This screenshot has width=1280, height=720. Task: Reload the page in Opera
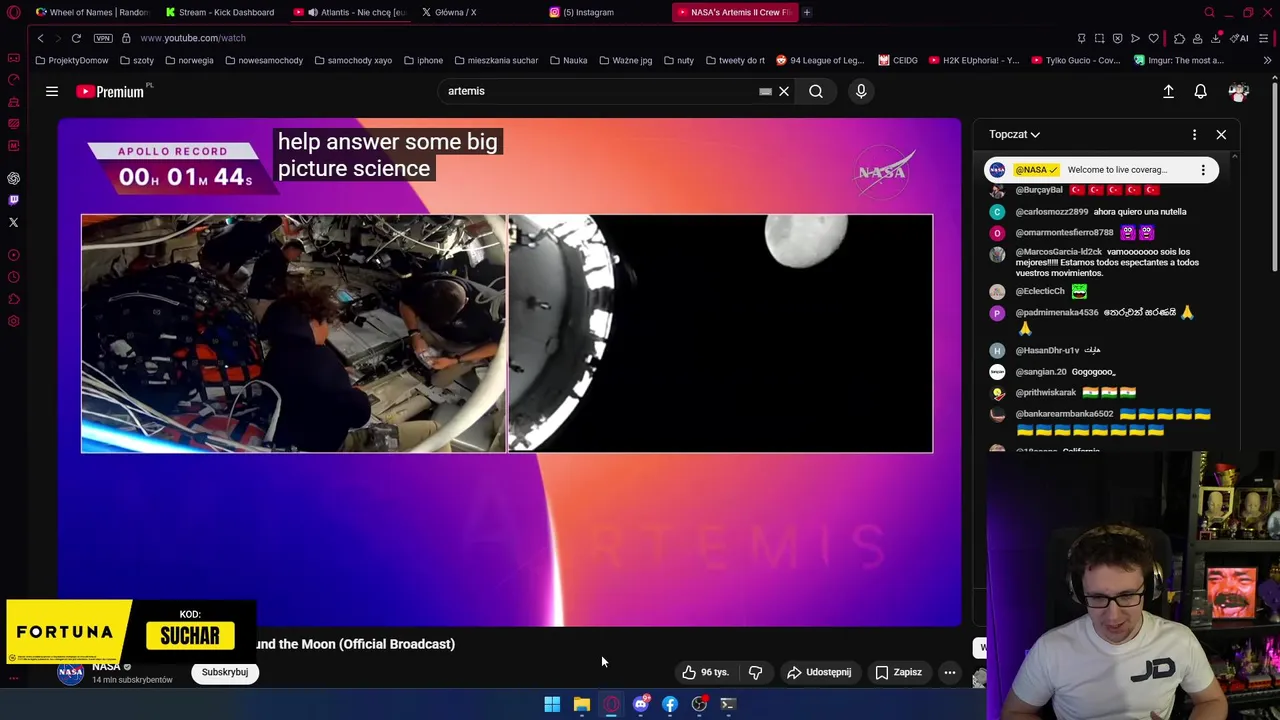pos(76,38)
